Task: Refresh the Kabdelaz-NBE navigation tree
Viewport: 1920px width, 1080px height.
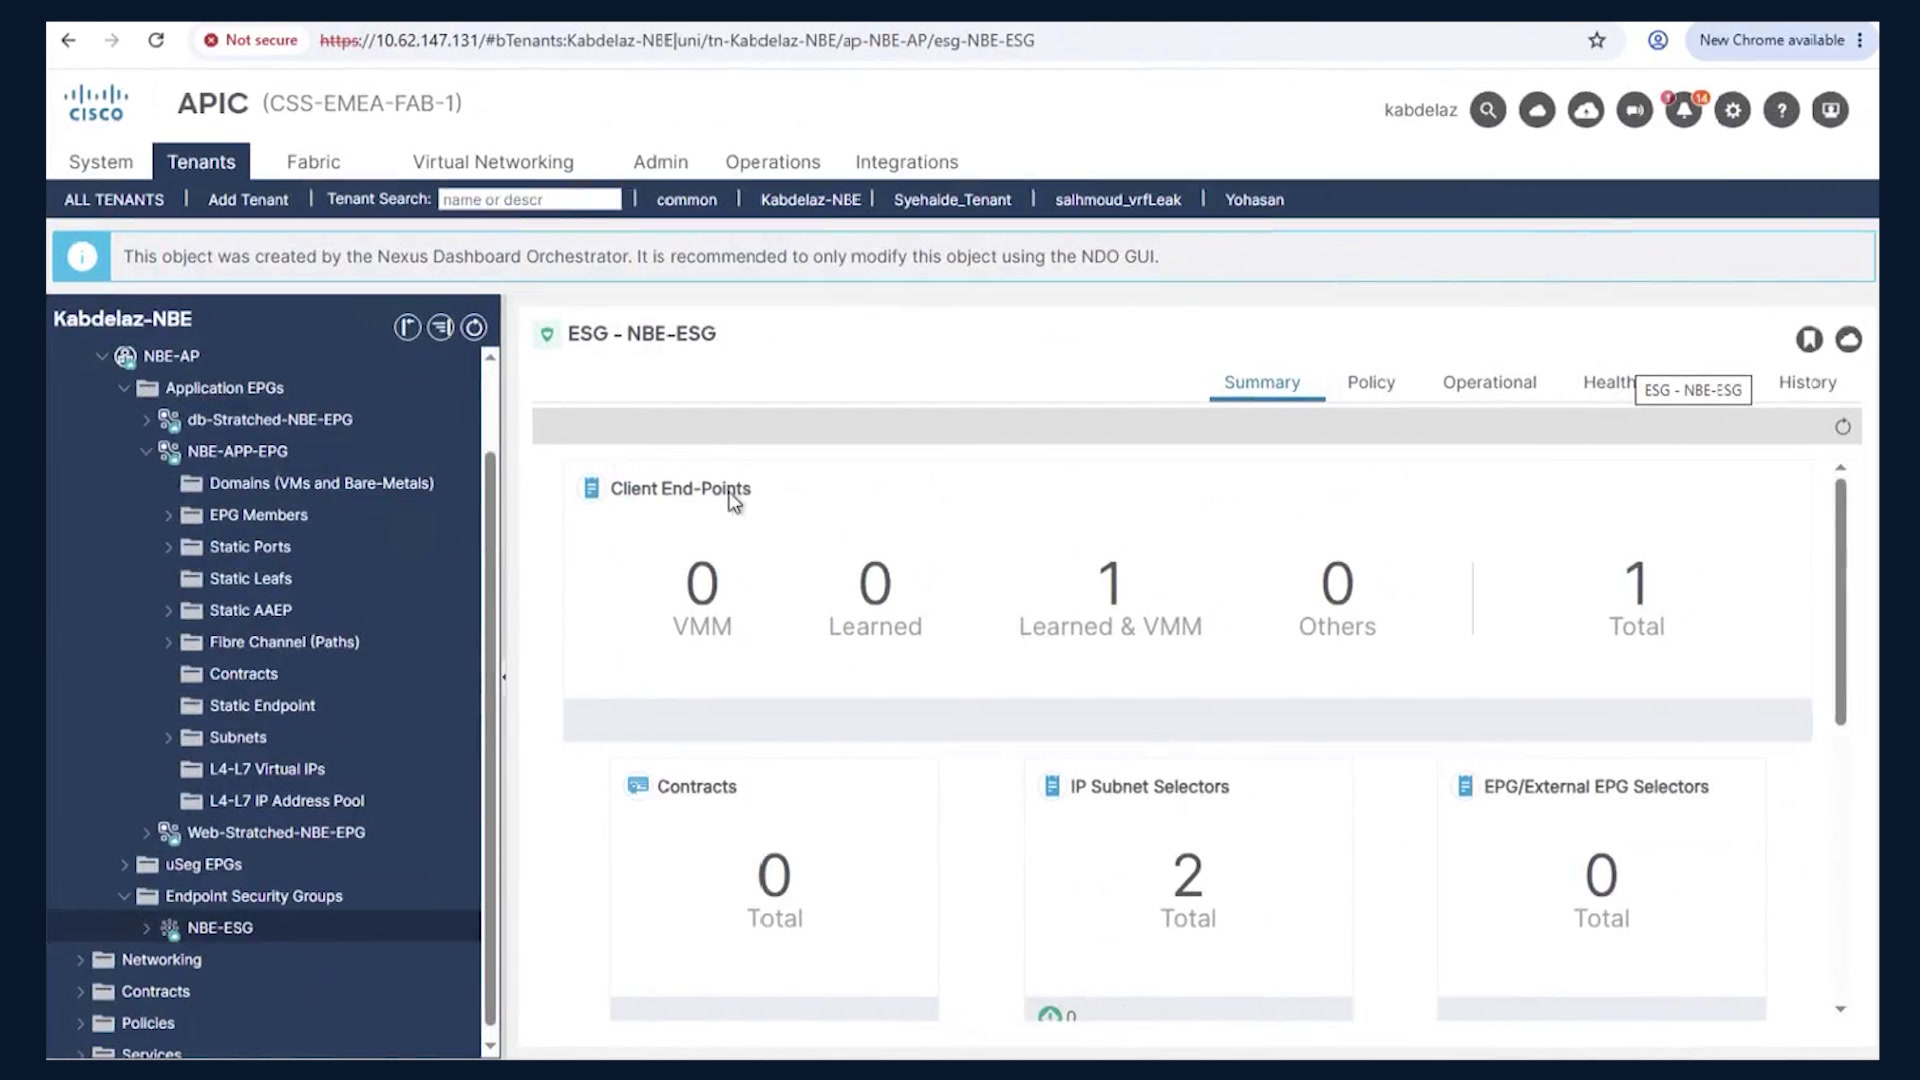Action: [x=474, y=327]
